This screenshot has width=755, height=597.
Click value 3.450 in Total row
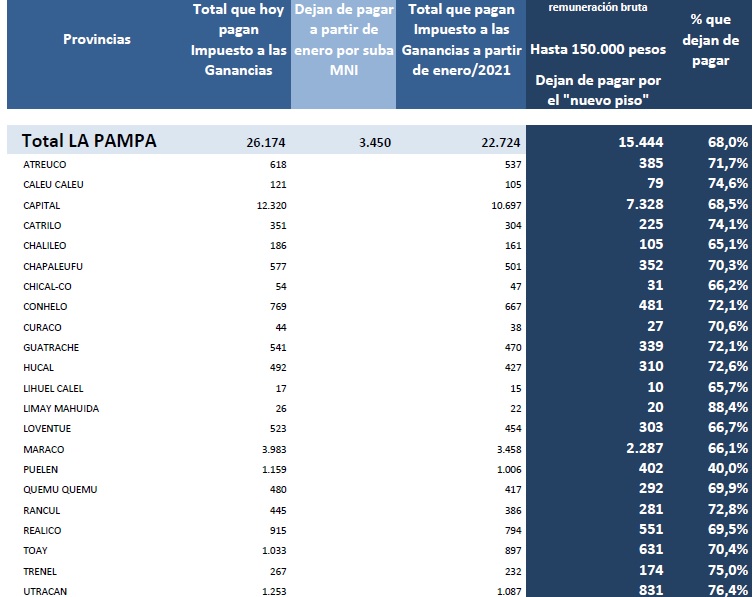375,143
